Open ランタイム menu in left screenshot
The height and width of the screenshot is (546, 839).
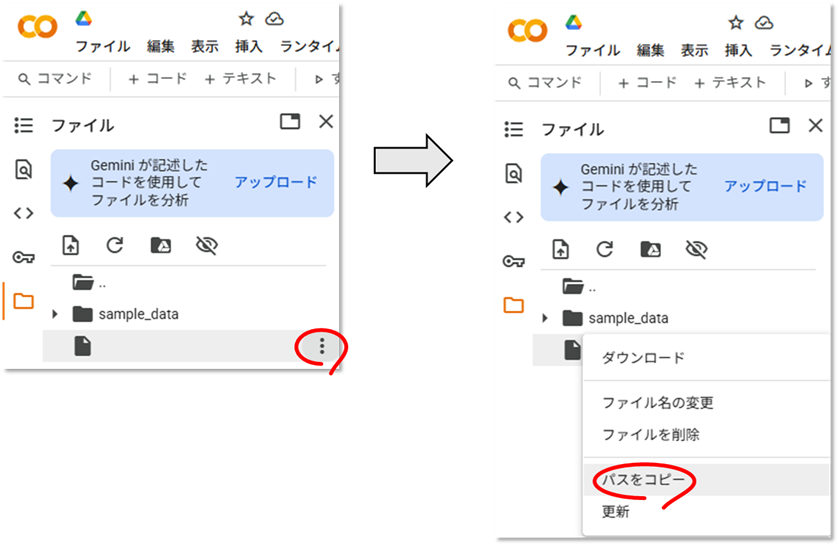(309, 46)
